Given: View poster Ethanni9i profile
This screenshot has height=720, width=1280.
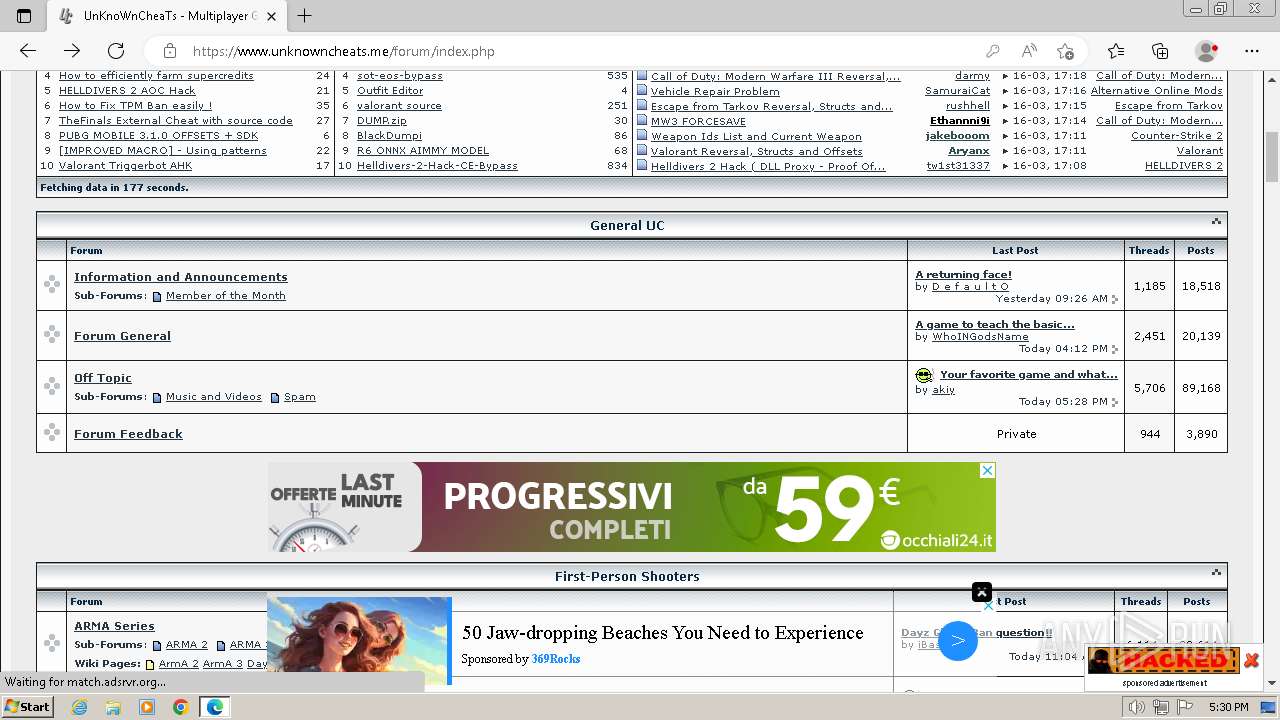Looking at the screenshot, I should [960, 121].
